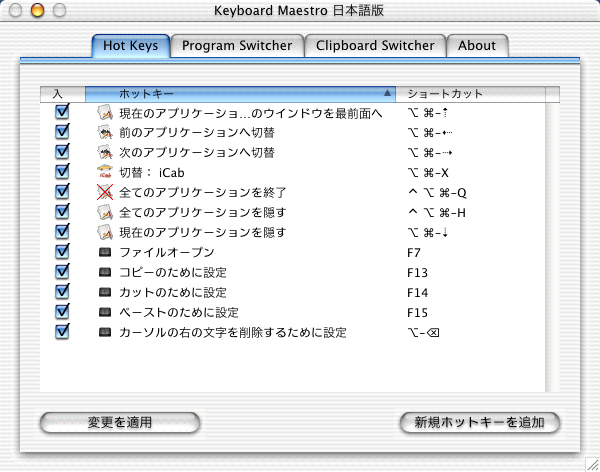Toggle checkbox for 次のアプリケーションへ切替
Viewport: 600px width, 472px height.
[x=62, y=152]
